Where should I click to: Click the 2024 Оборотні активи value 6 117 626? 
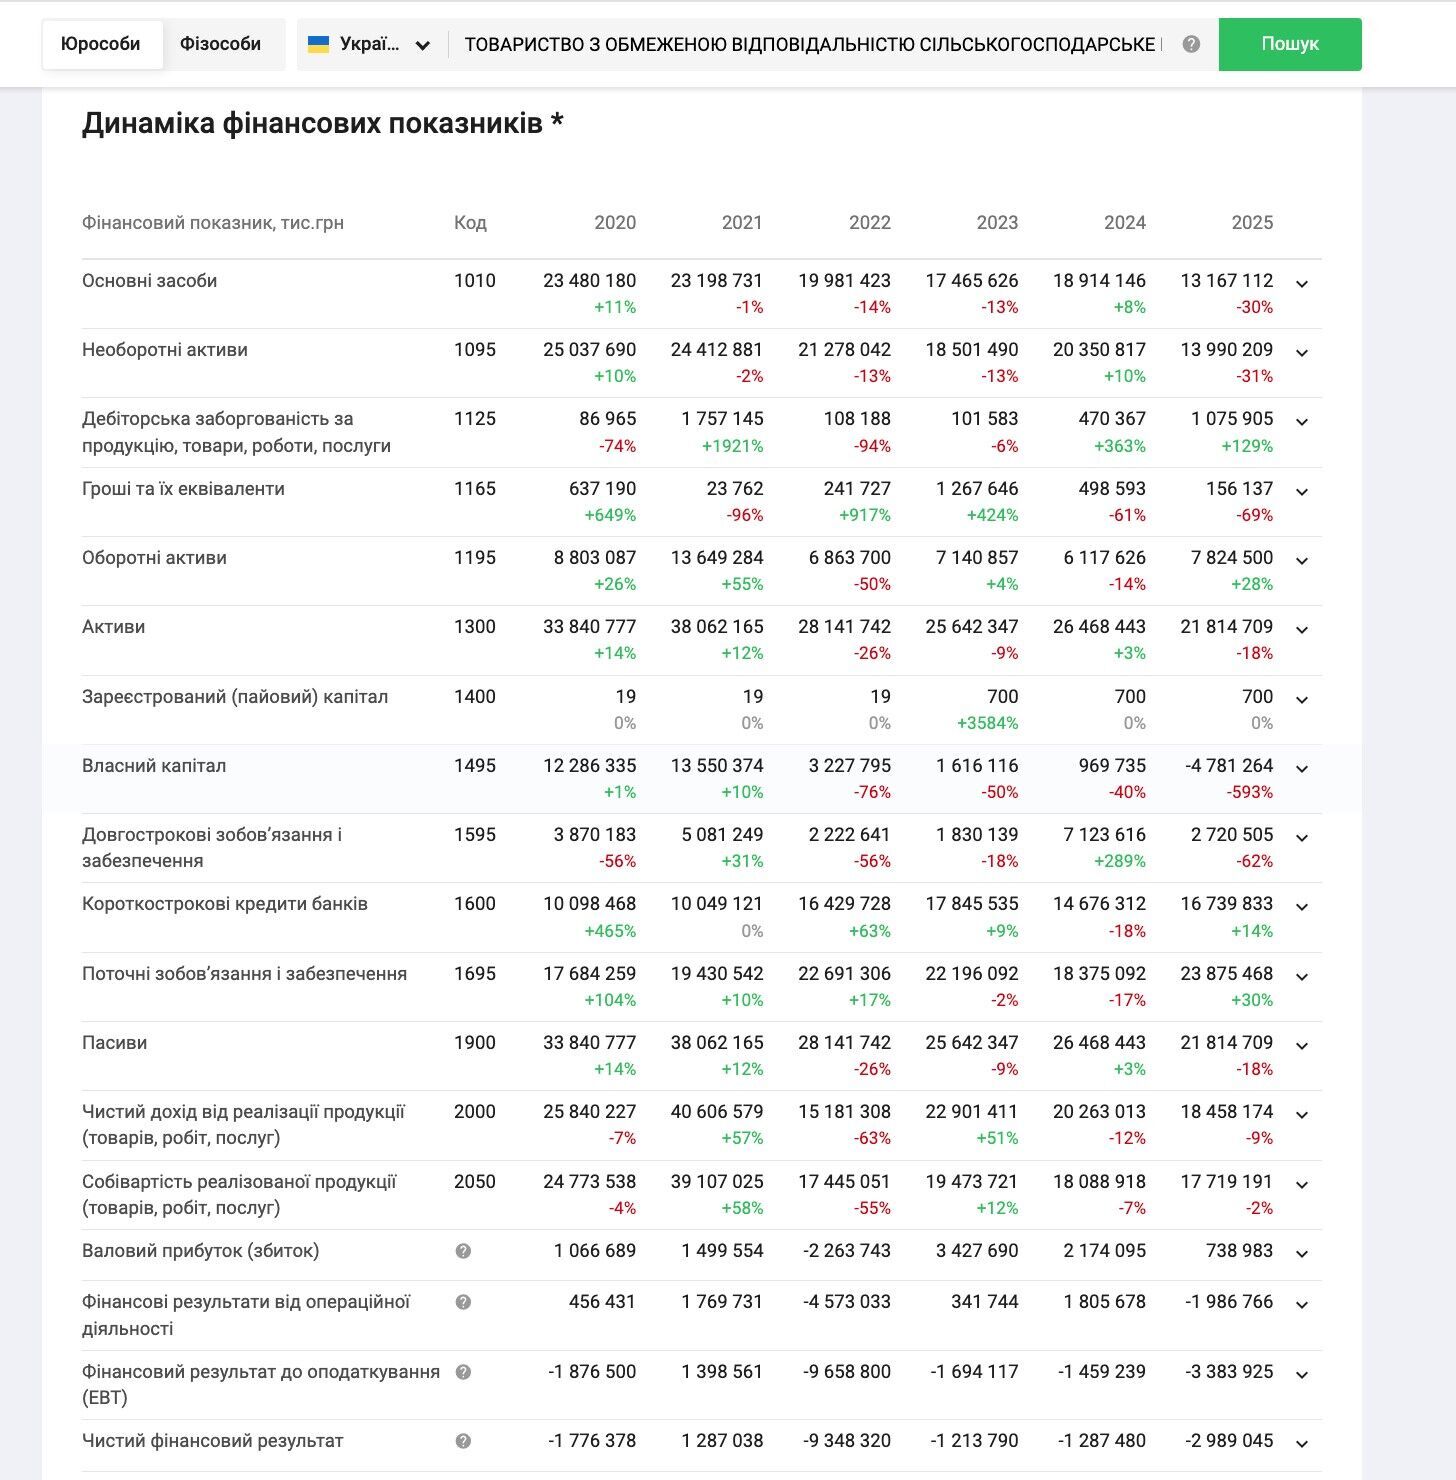pyautogui.click(x=1105, y=558)
